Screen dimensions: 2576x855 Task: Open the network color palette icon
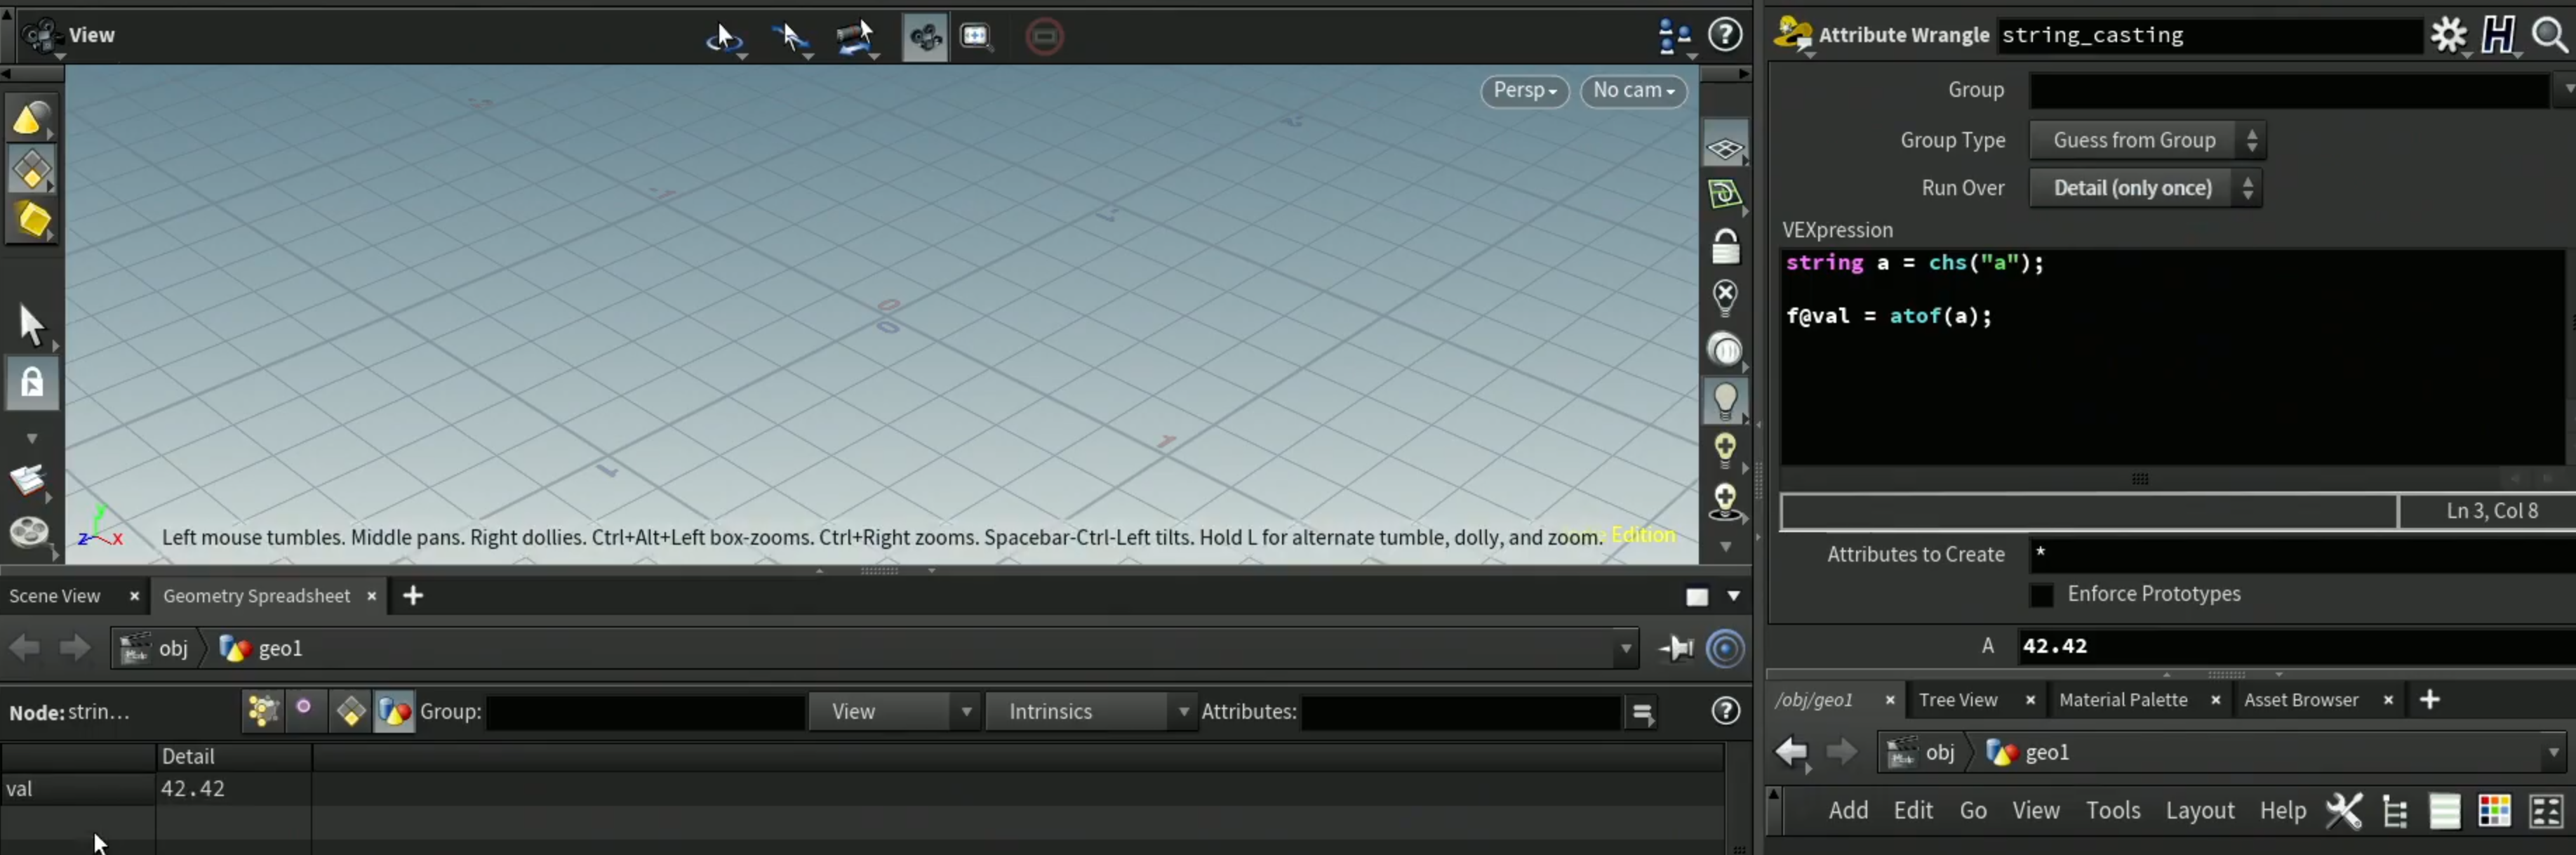click(2493, 811)
